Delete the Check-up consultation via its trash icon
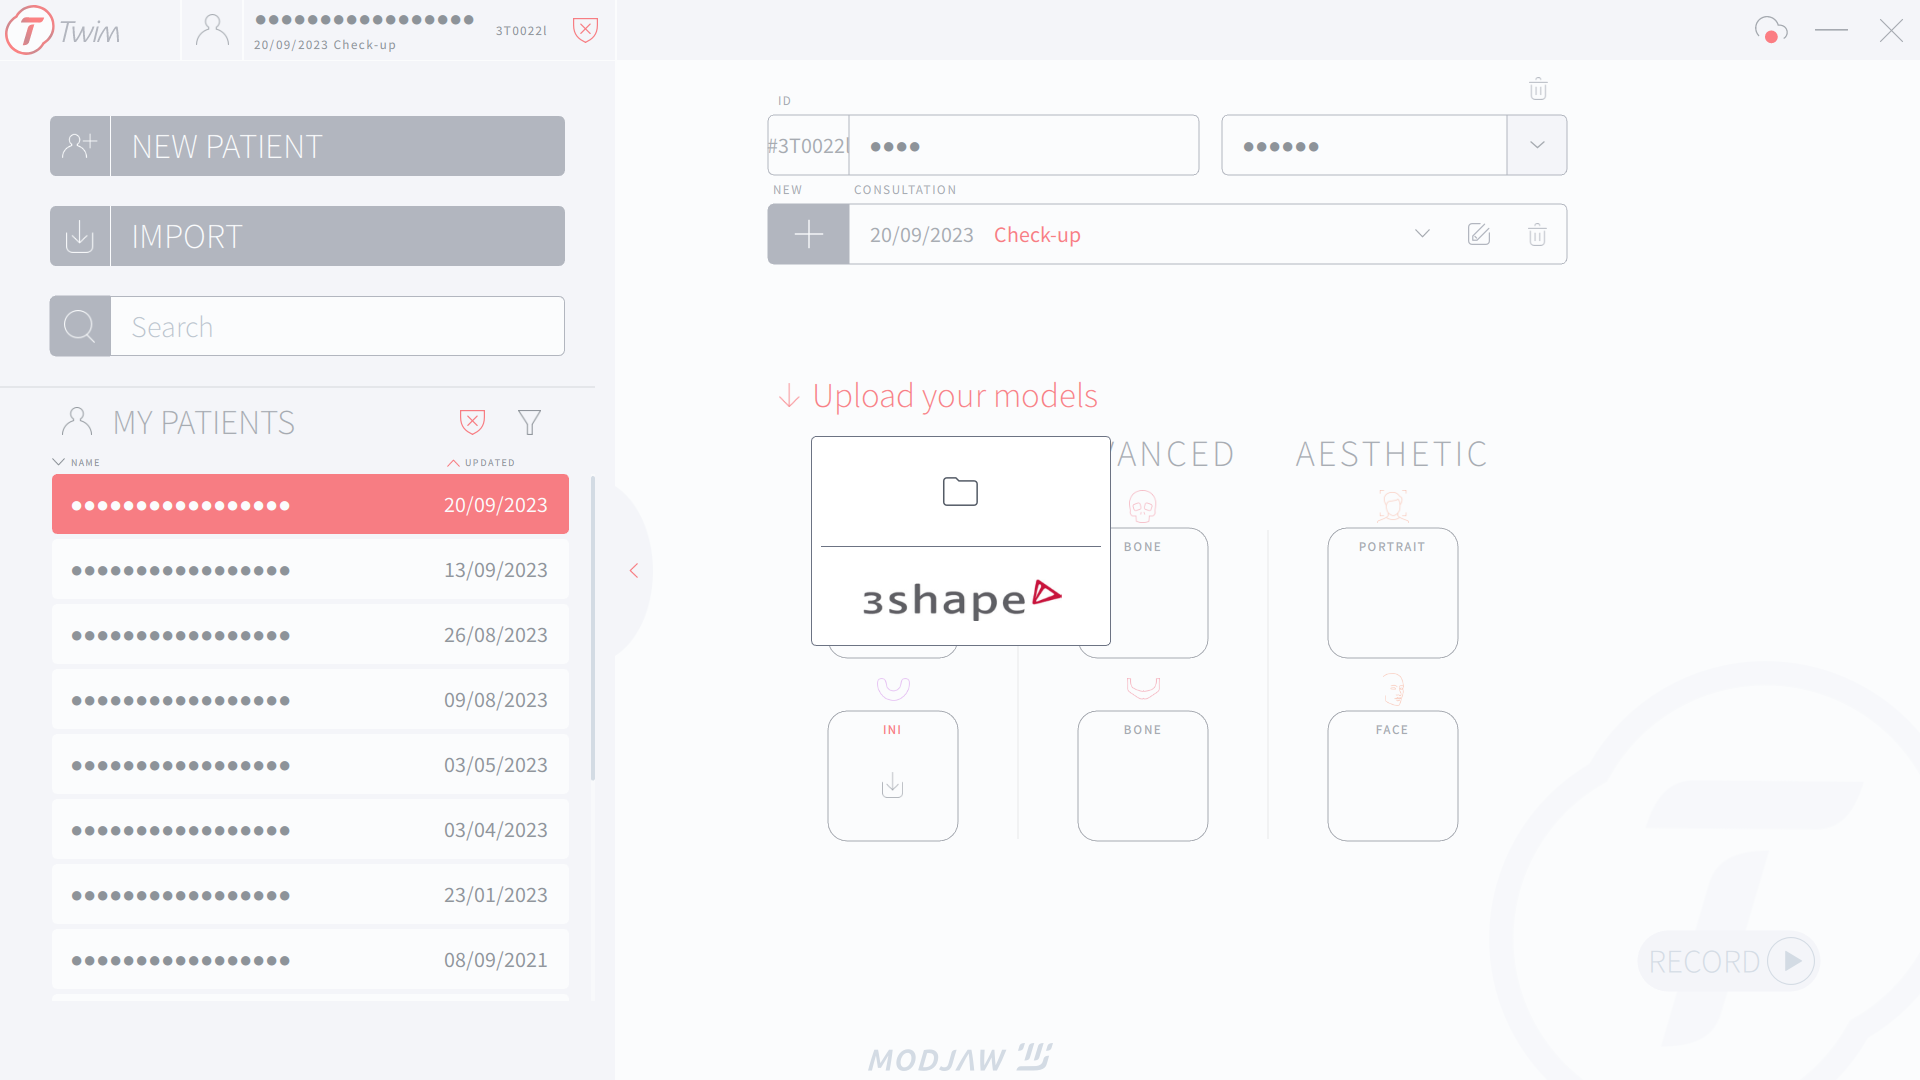The width and height of the screenshot is (1920, 1080). click(x=1537, y=234)
